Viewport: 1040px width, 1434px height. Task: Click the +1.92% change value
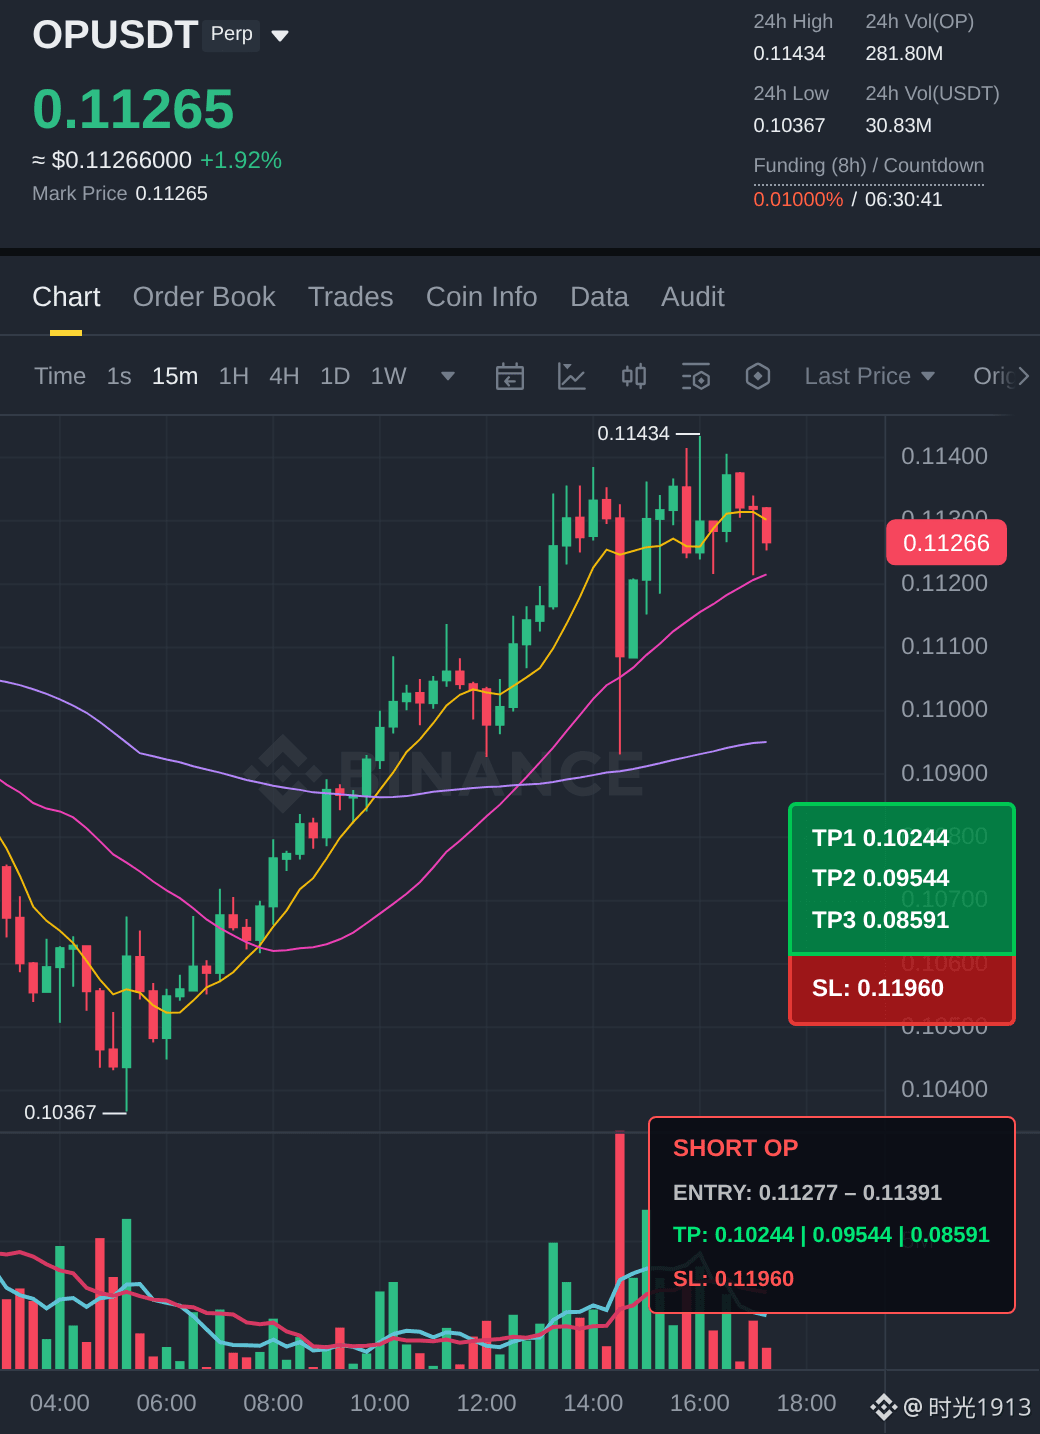(241, 161)
